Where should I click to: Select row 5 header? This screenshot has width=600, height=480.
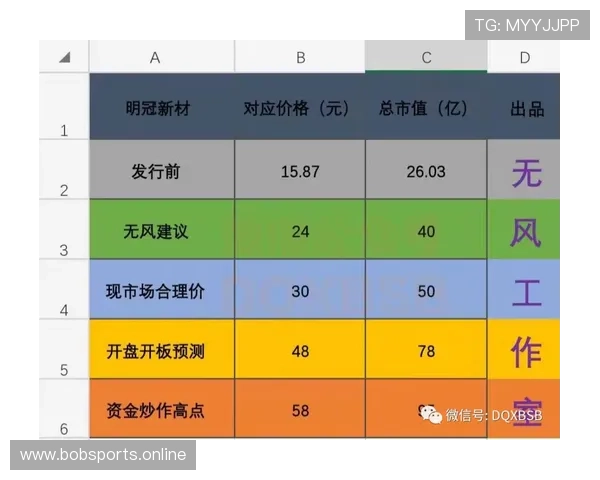64,349
